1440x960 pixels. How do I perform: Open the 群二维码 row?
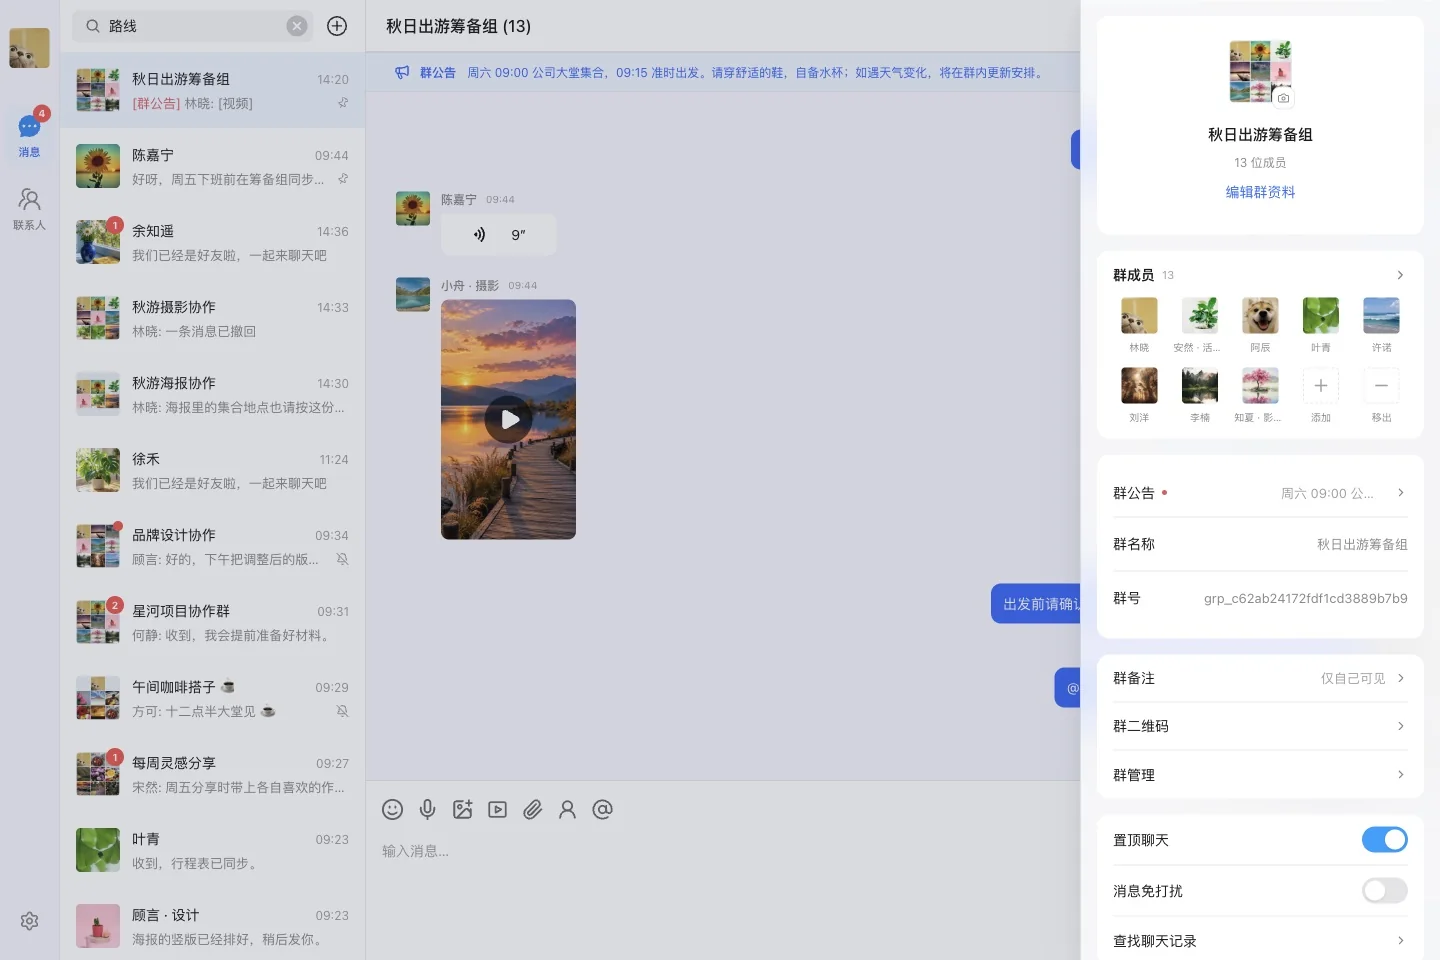pyautogui.click(x=1260, y=726)
